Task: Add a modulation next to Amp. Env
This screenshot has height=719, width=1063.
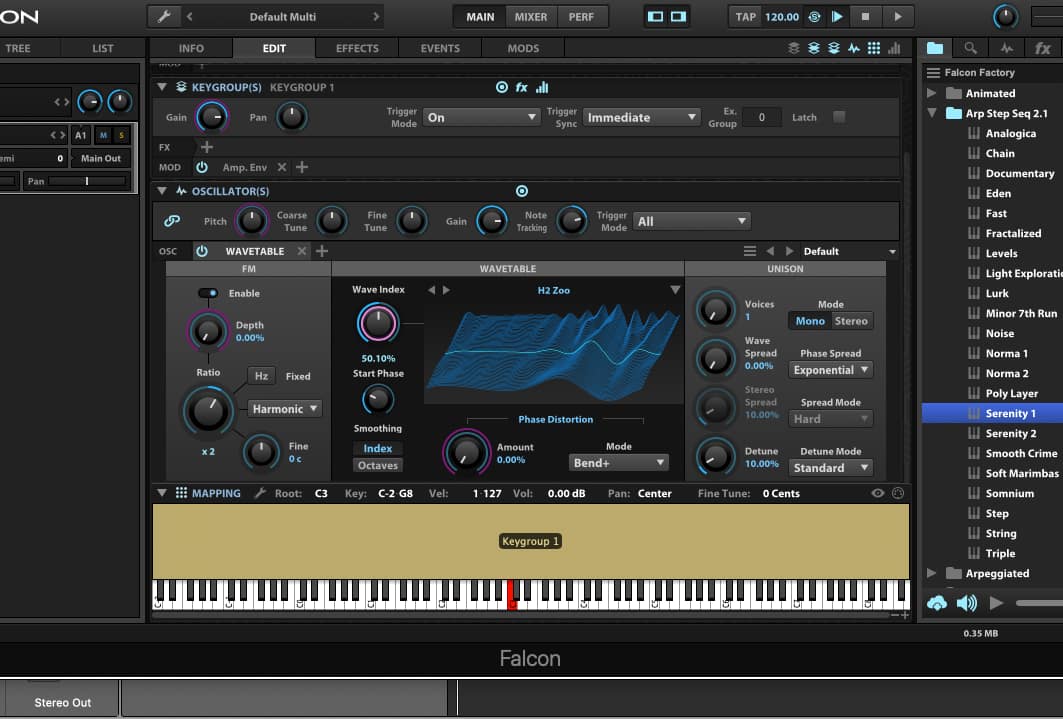Action: pos(302,167)
